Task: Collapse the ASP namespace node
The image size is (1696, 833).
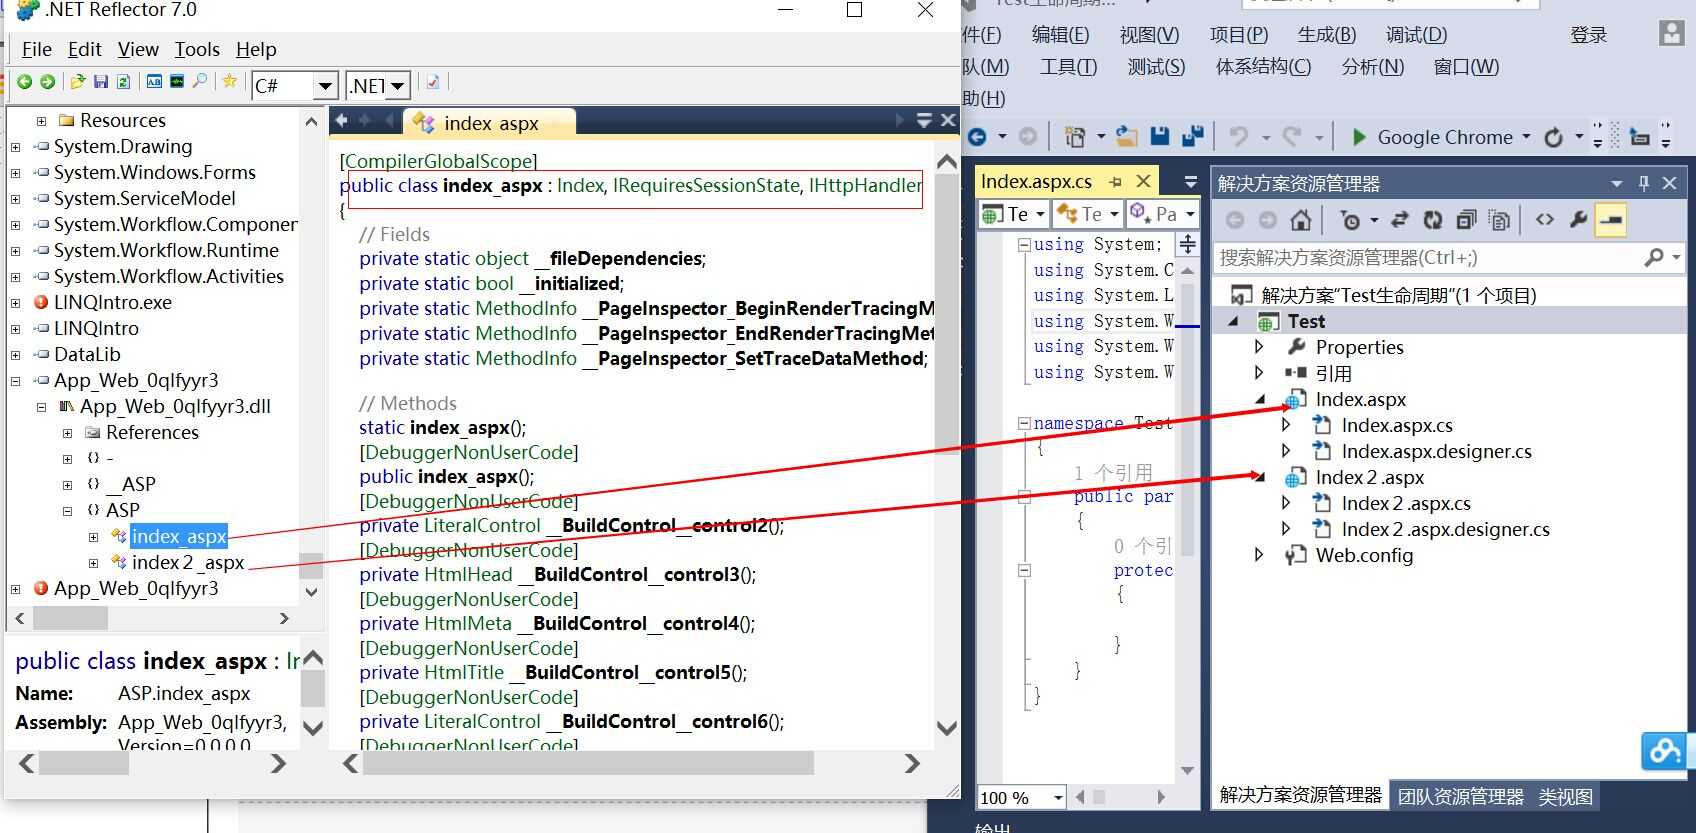Action: [x=68, y=510]
